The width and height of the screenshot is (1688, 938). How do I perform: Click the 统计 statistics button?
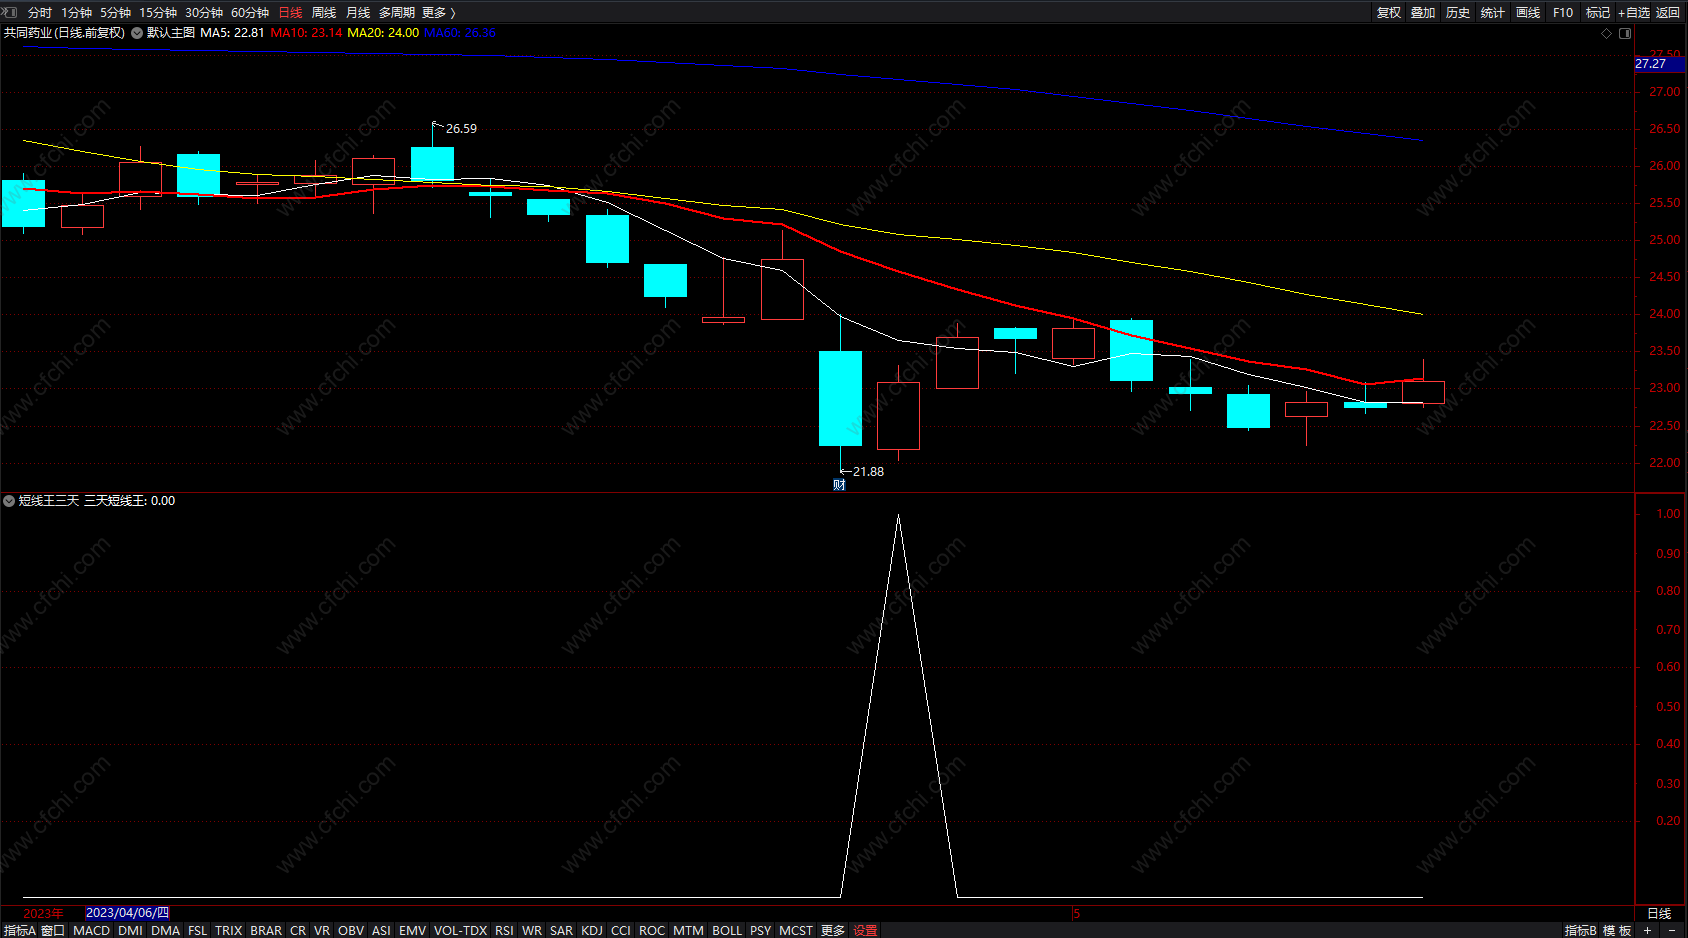1493,12
